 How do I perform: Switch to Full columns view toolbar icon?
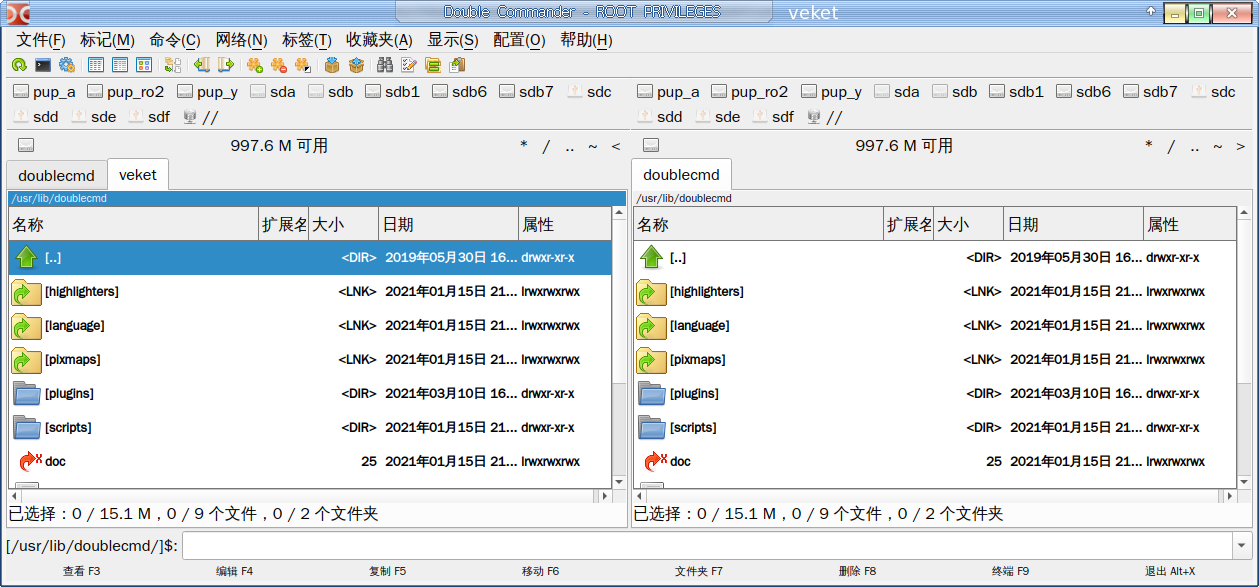click(x=120, y=66)
